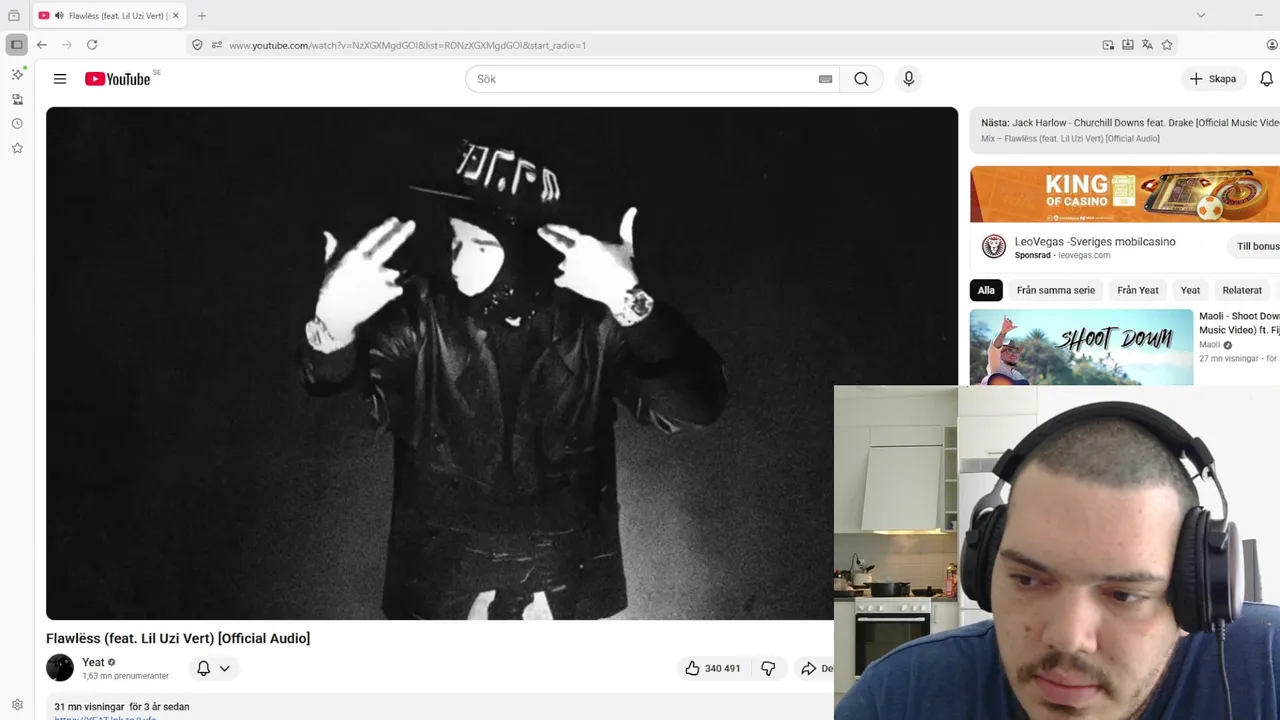The height and width of the screenshot is (720, 1280).
Task: Go to the YouTube home logo
Action: pyautogui.click(x=118, y=79)
